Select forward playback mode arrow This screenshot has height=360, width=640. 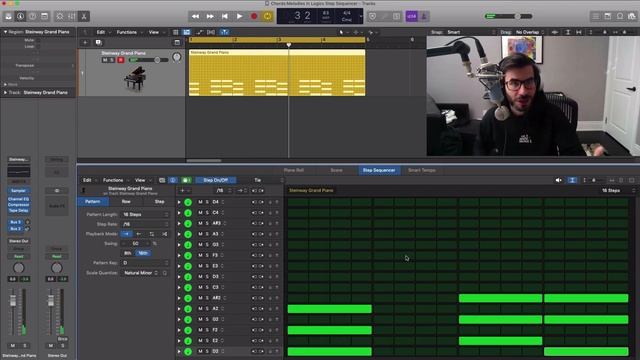point(127,234)
